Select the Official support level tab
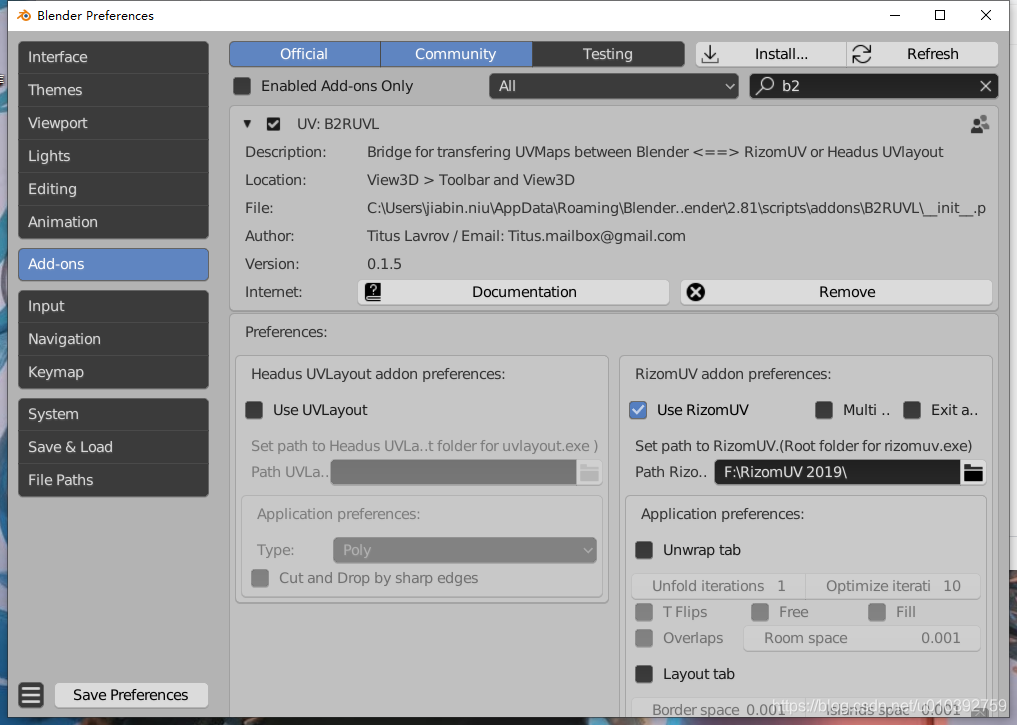The height and width of the screenshot is (725, 1017). click(304, 54)
